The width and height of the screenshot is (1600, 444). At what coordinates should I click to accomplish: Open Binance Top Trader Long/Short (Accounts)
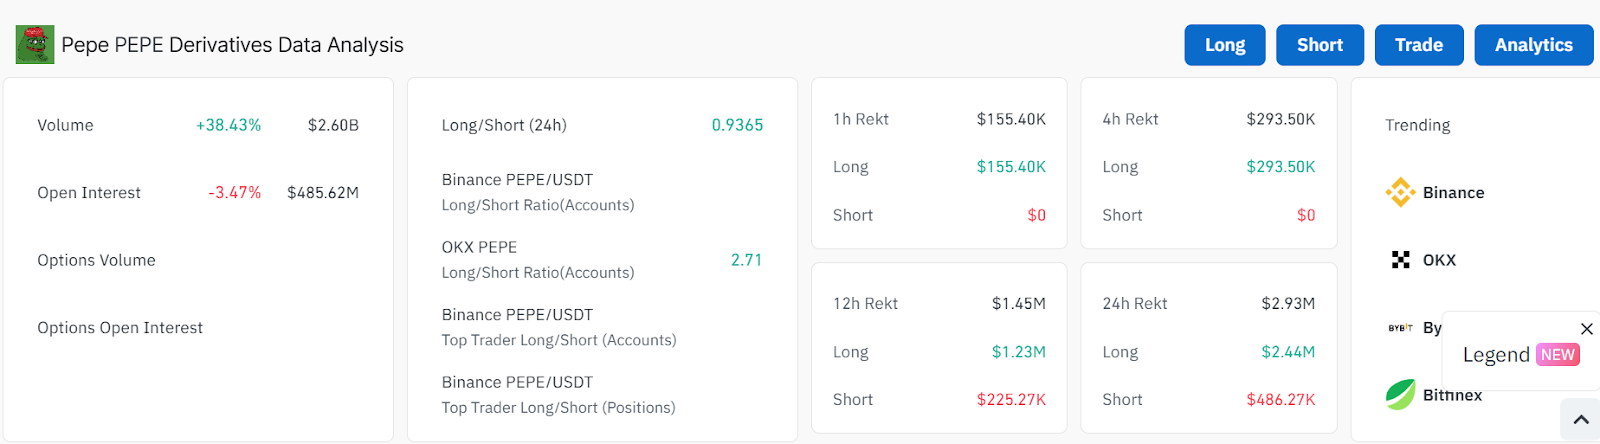(602, 327)
